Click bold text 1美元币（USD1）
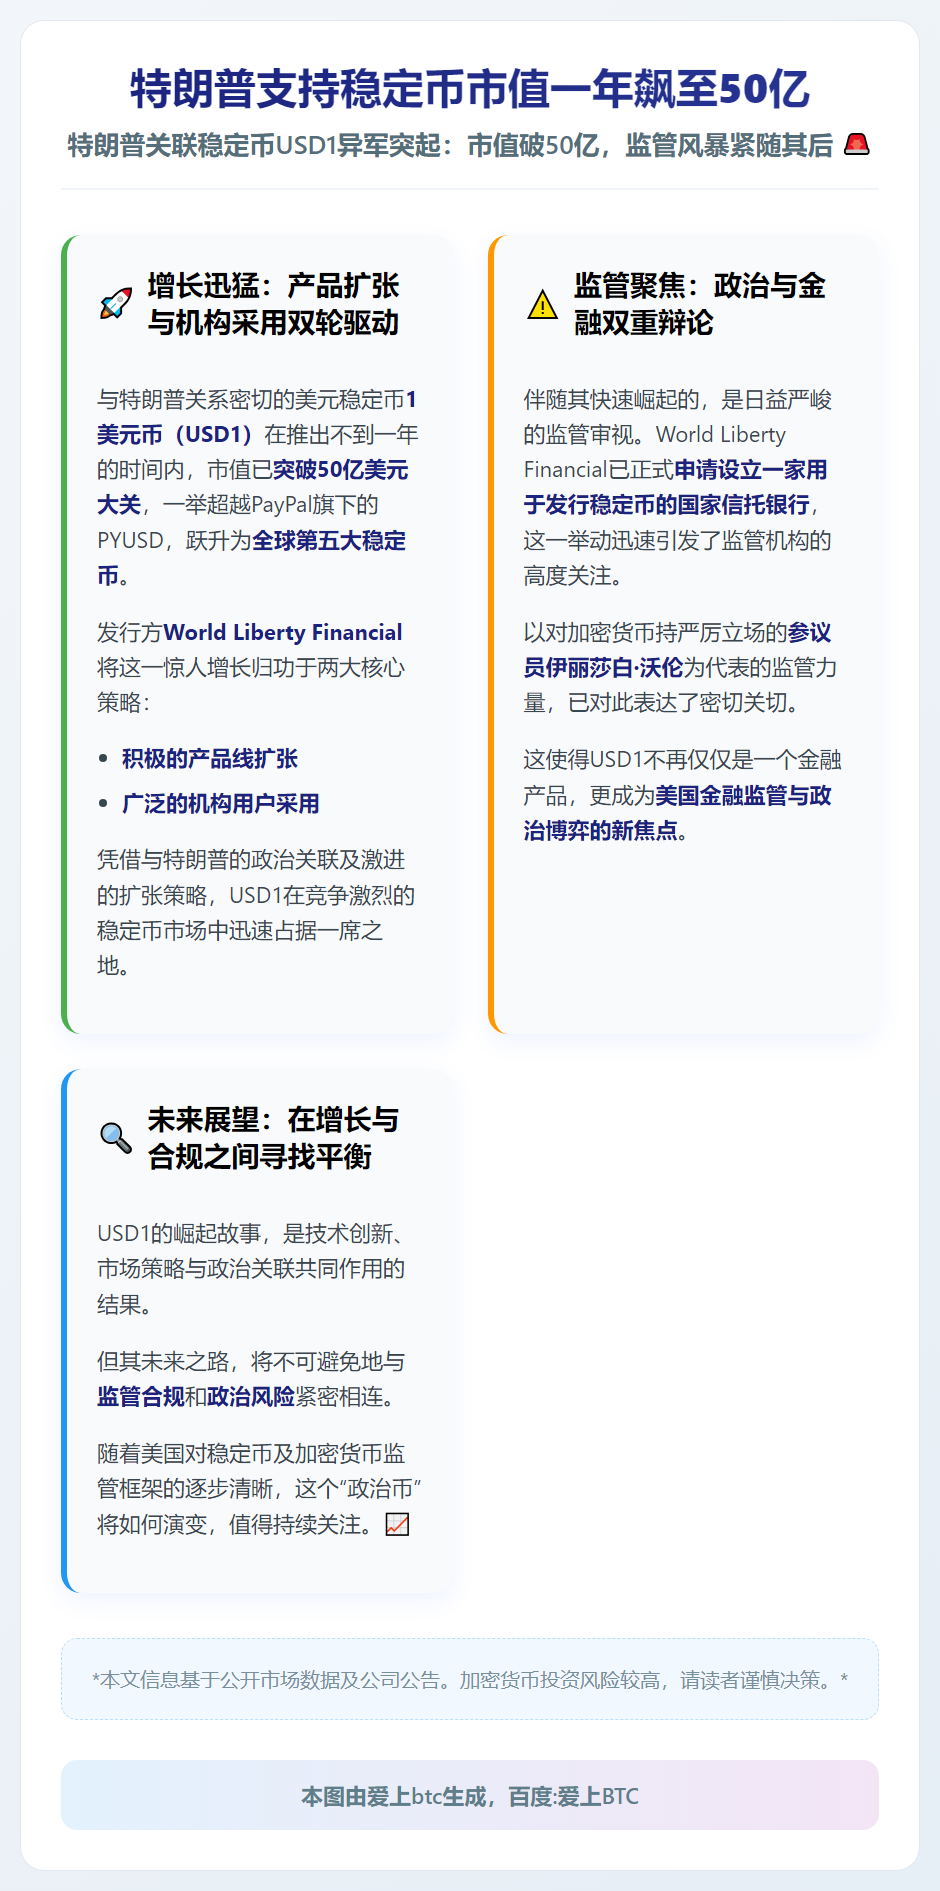Image resolution: width=940 pixels, height=1891 pixels. [257, 417]
